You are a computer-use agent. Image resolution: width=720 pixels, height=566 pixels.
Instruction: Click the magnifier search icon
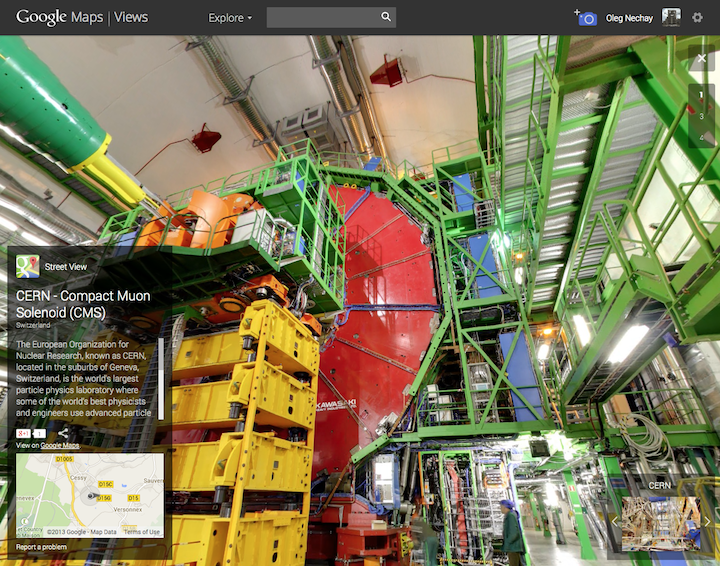point(386,17)
